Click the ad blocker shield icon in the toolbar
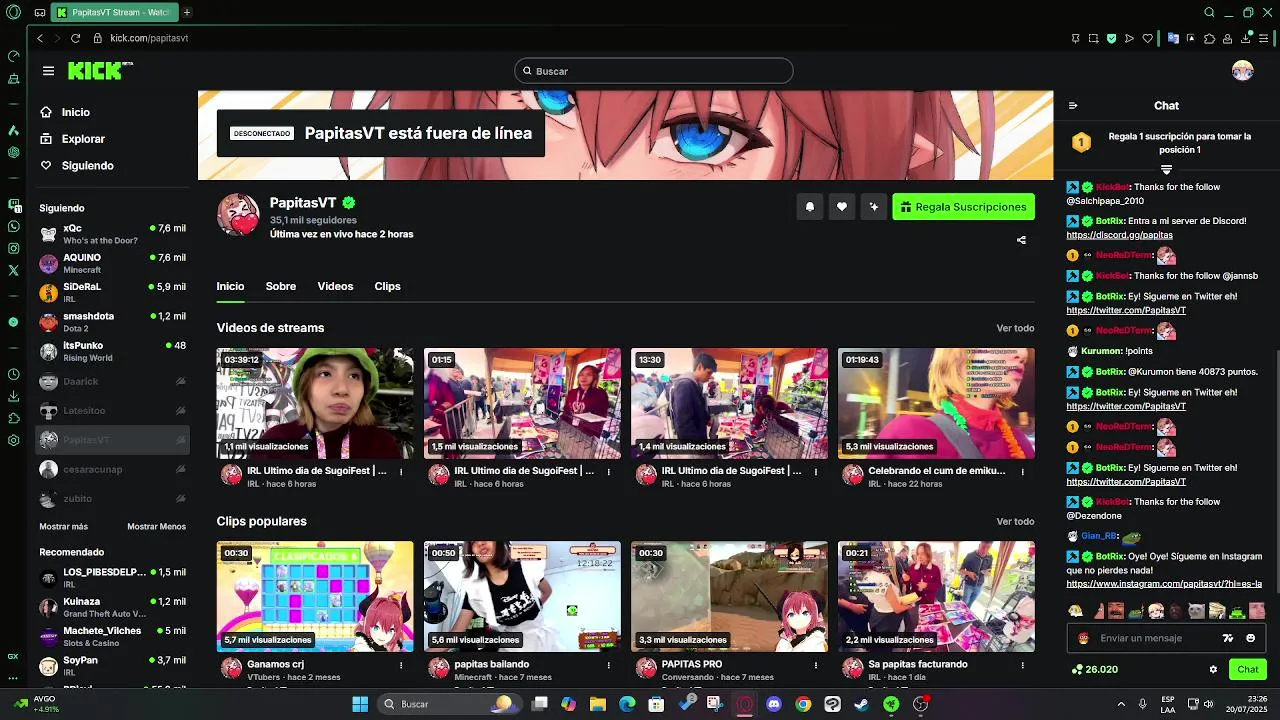 point(1111,38)
